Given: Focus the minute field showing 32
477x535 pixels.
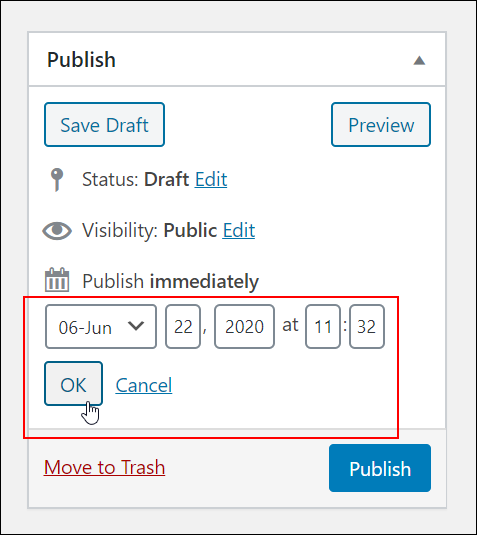Looking at the screenshot, I should coord(367,327).
